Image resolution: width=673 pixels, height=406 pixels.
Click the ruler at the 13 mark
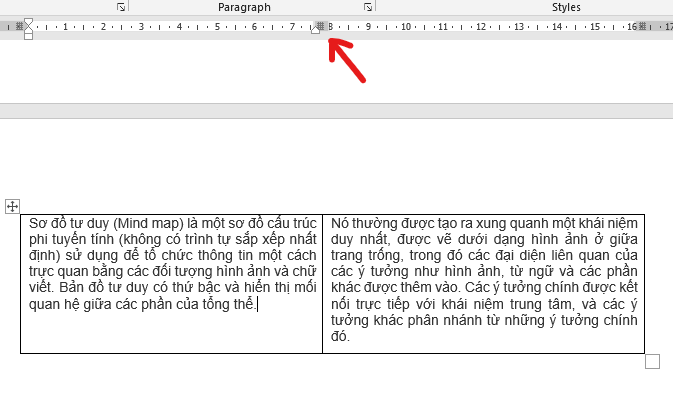[519, 27]
